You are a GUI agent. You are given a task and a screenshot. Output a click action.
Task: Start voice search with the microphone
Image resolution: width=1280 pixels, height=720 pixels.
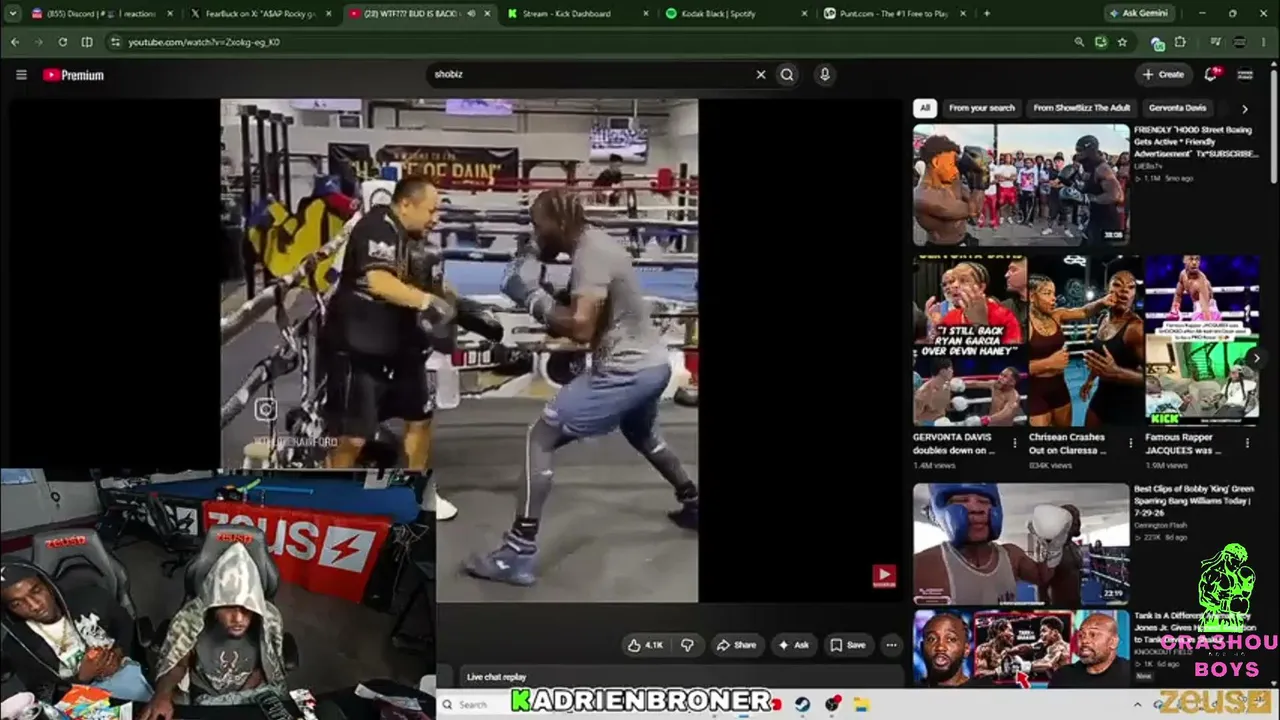(824, 74)
